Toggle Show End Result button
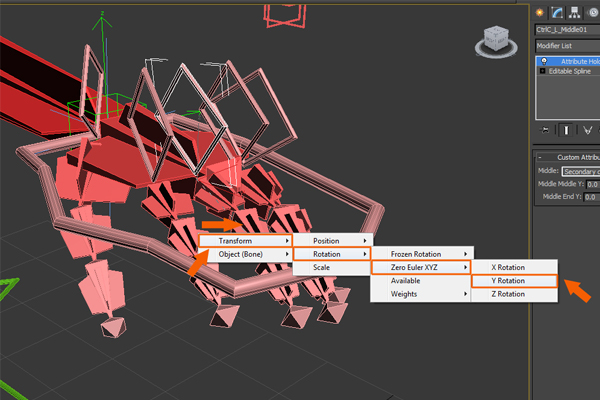Image resolution: width=600 pixels, height=400 pixels. (x=566, y=131)
